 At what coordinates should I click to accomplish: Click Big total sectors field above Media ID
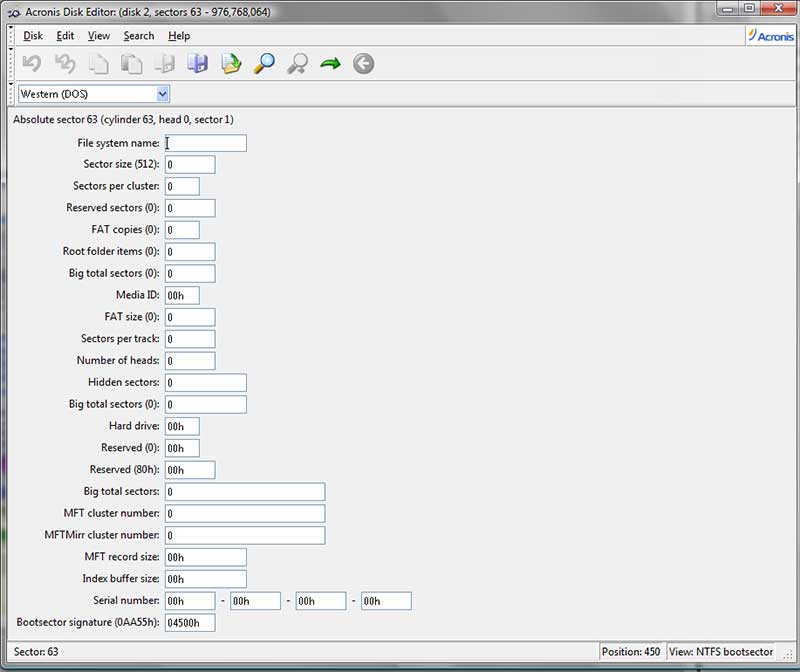tap(190, 273)
